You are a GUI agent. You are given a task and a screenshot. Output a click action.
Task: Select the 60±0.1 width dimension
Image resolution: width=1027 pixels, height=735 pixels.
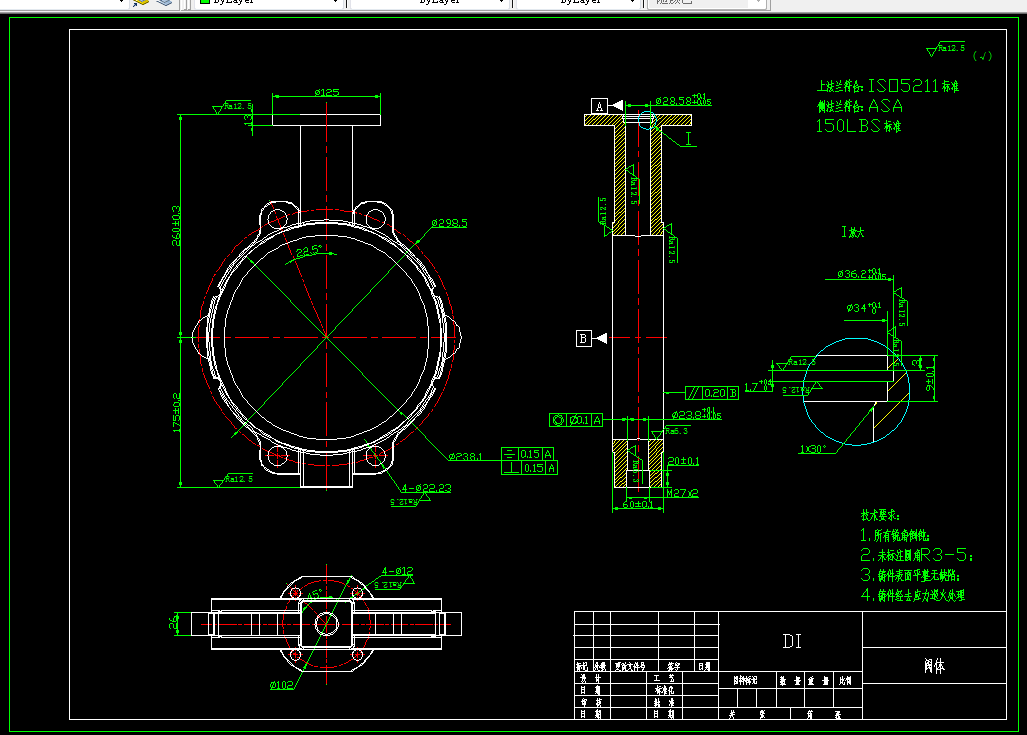tap(637, 504)
